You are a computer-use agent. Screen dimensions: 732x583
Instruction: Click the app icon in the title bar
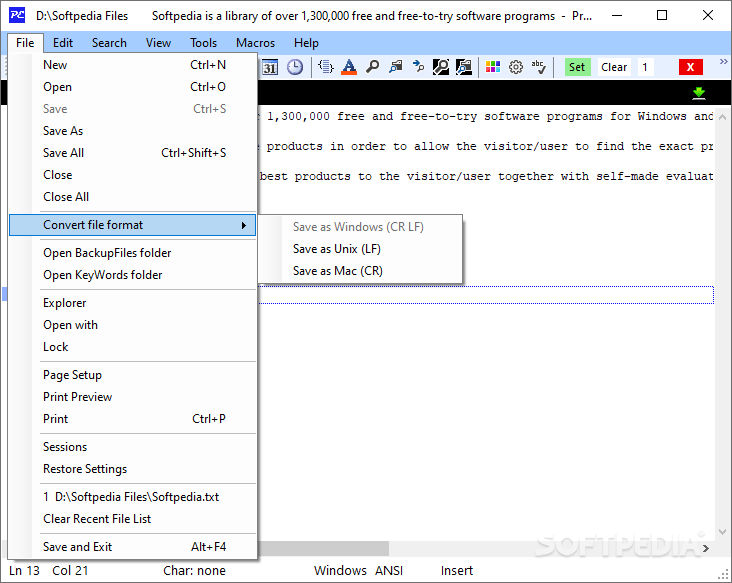17,15
